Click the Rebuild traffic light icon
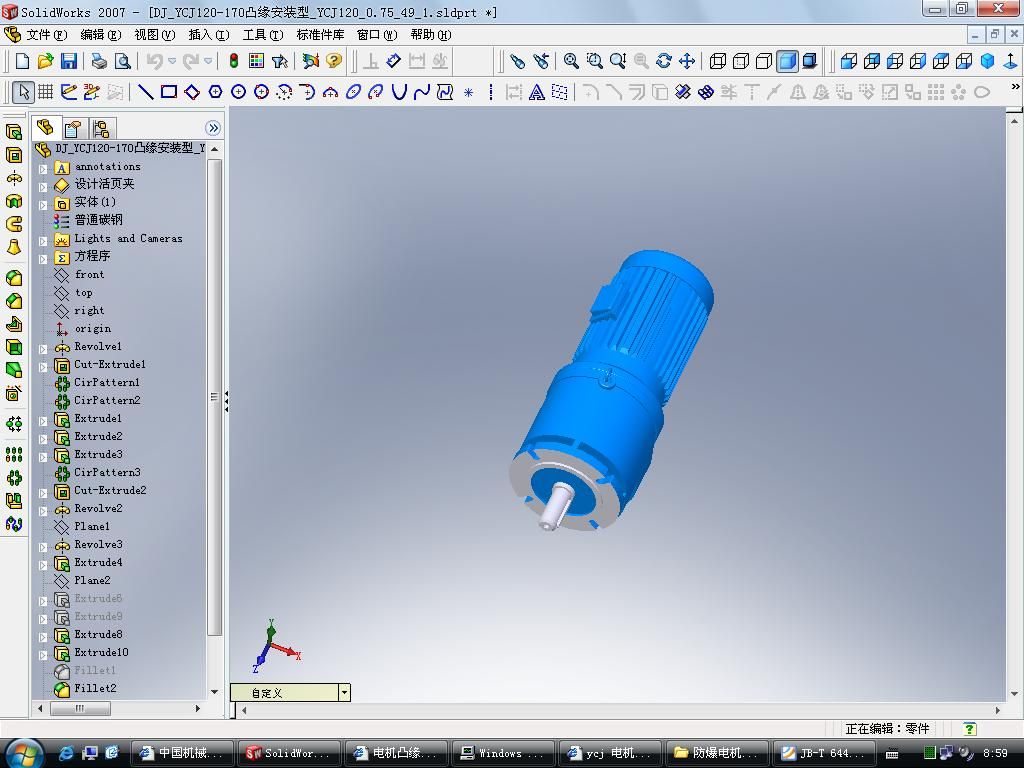The width and height of the screenshot is (1024, 768). (234, 61)
